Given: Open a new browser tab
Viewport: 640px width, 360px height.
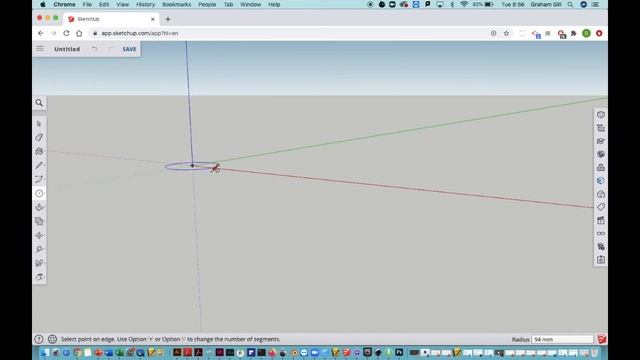Looking at the screenshot, I should (168, 19).
